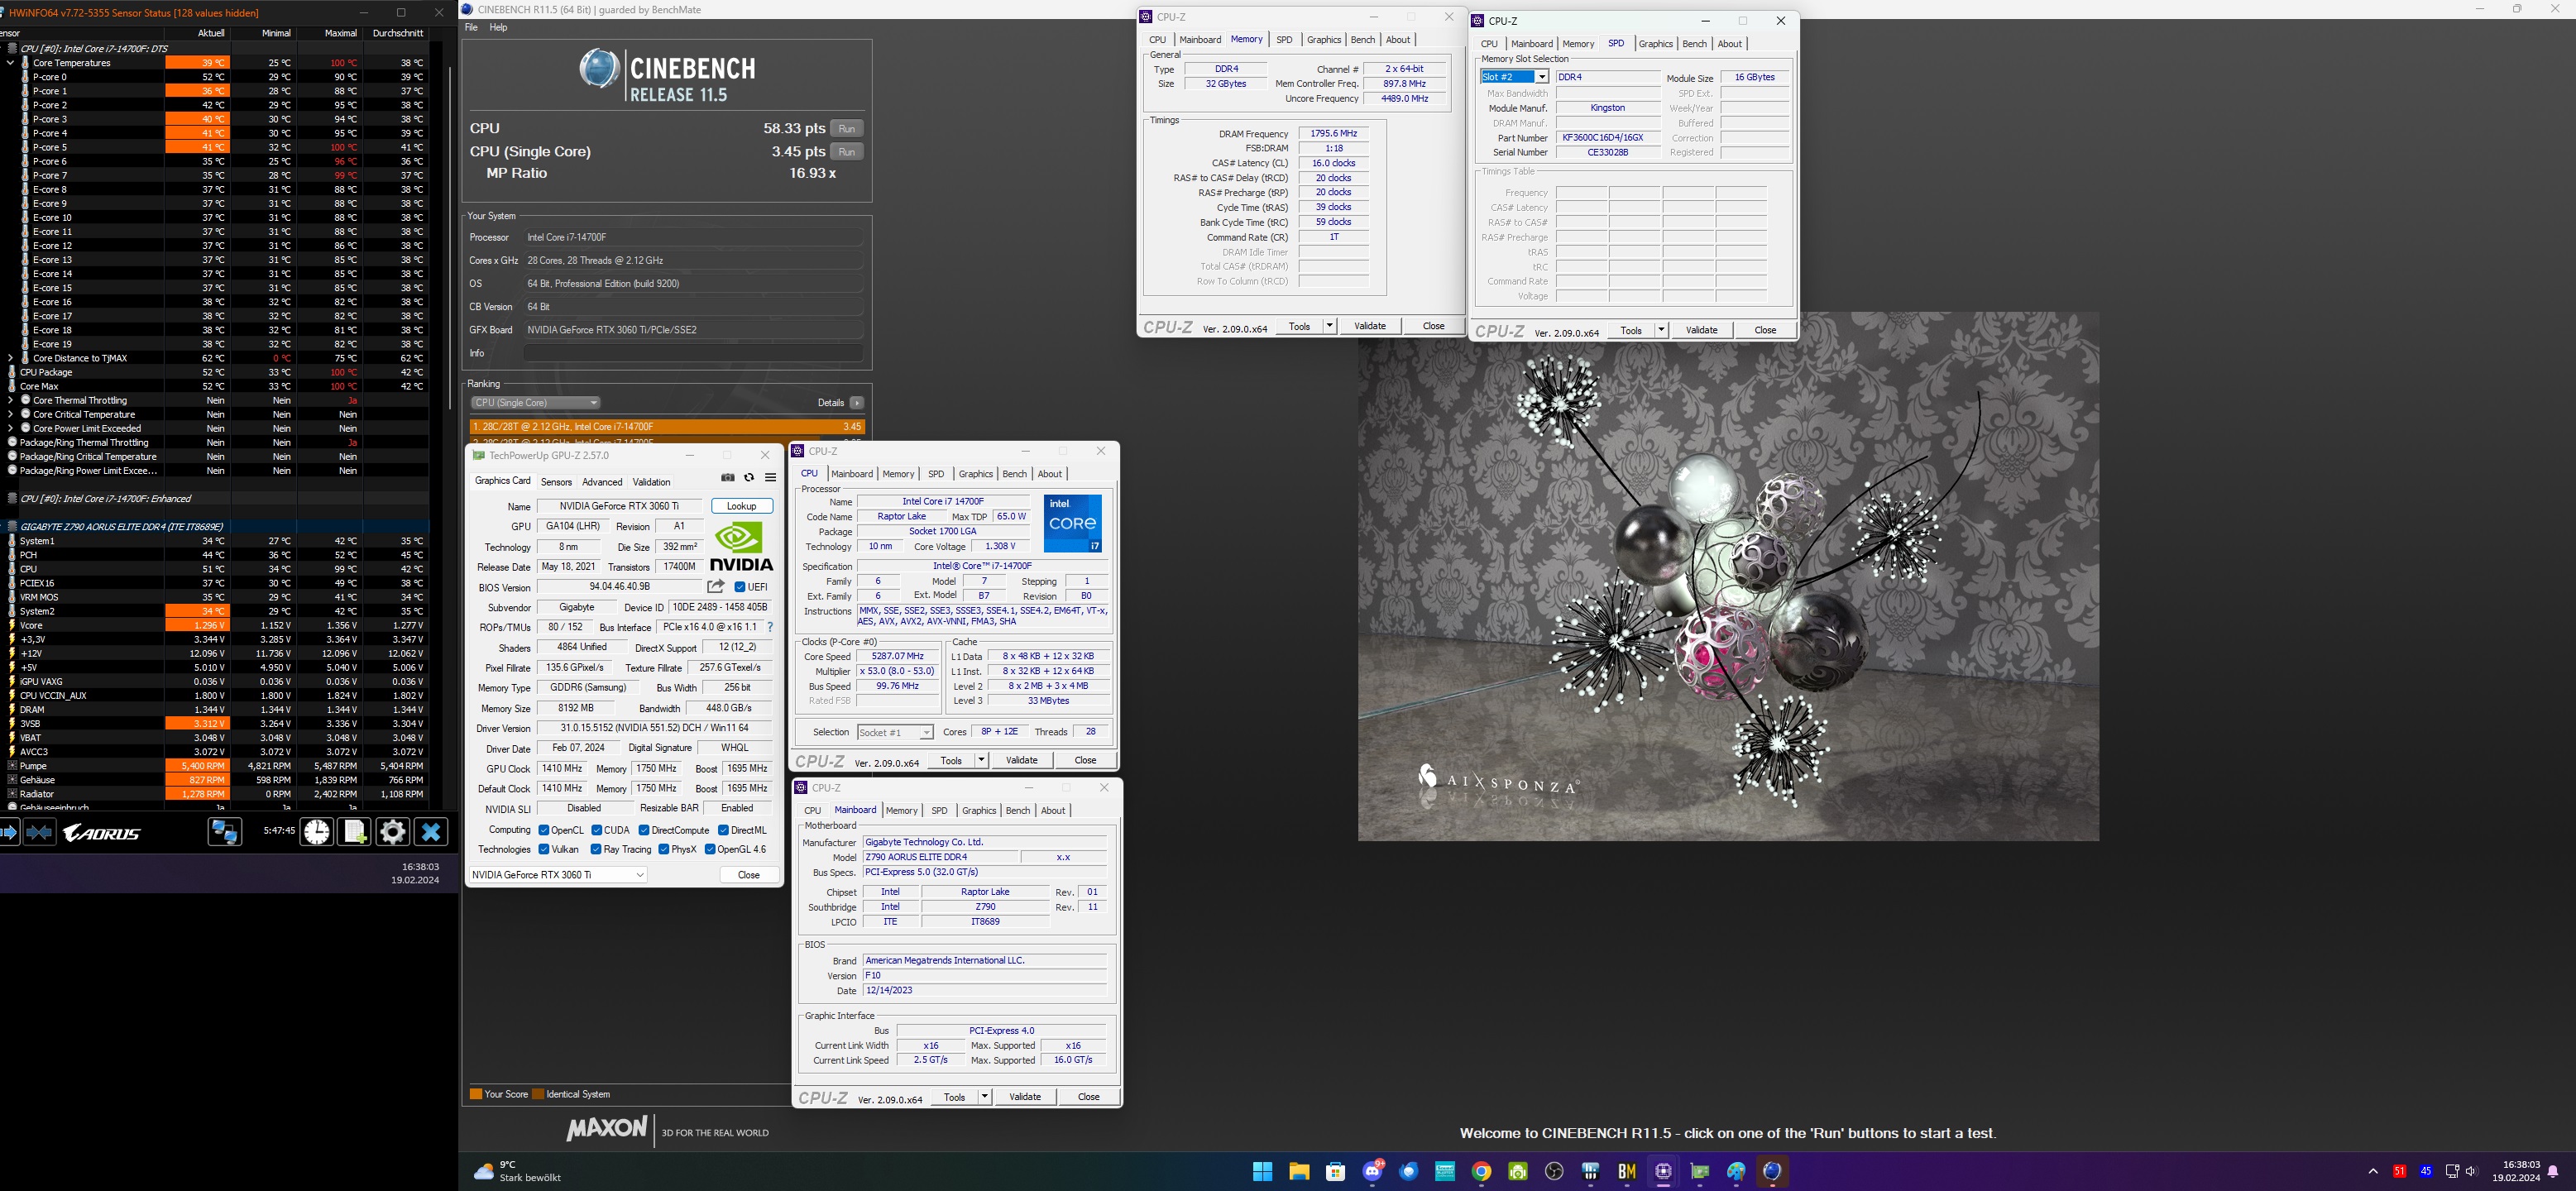2576x1191 pixels.
Task: Open the Cinebench Ranking CPU (Single Core) dropdown
Action: point(535,402)
